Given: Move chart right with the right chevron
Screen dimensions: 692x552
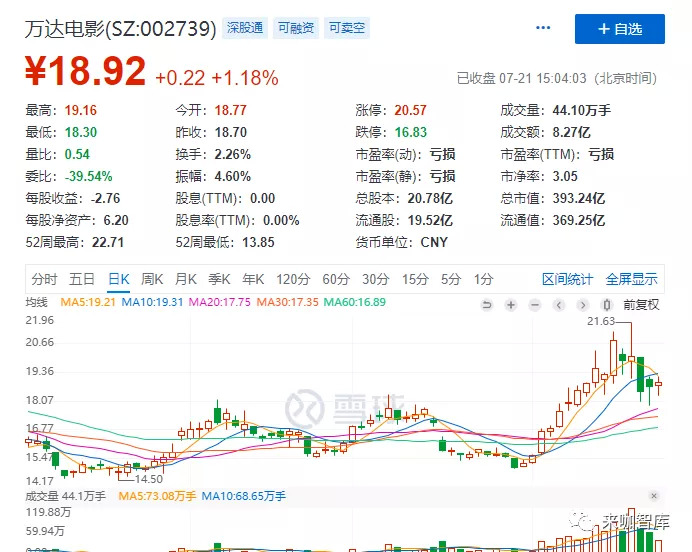Looking at the screenshot, I should (583, 305).
